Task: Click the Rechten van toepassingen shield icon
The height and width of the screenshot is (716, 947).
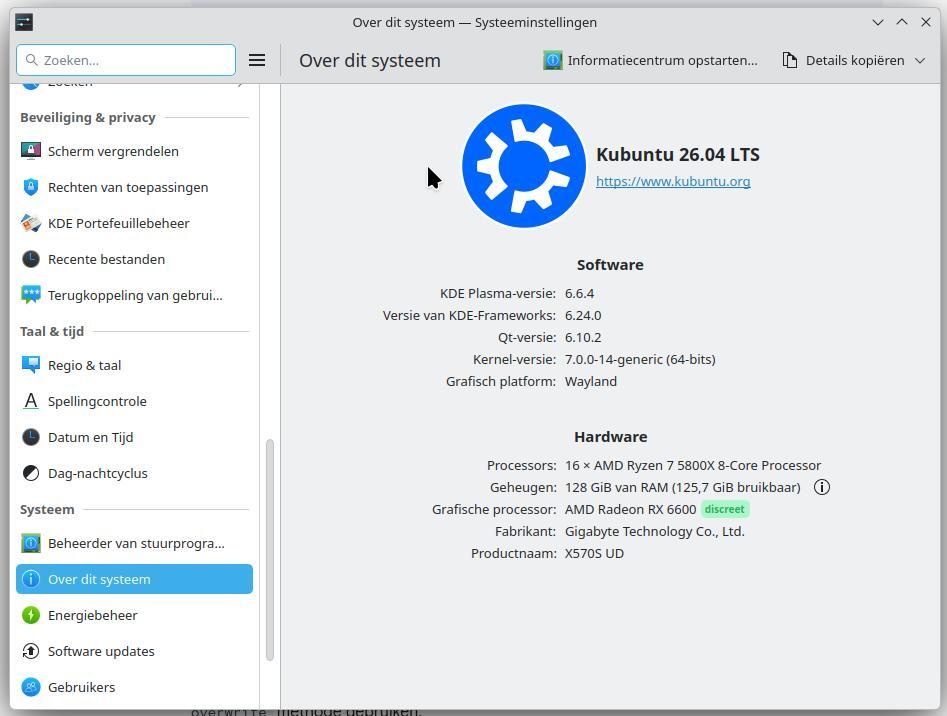Action: tap(31, 187)
